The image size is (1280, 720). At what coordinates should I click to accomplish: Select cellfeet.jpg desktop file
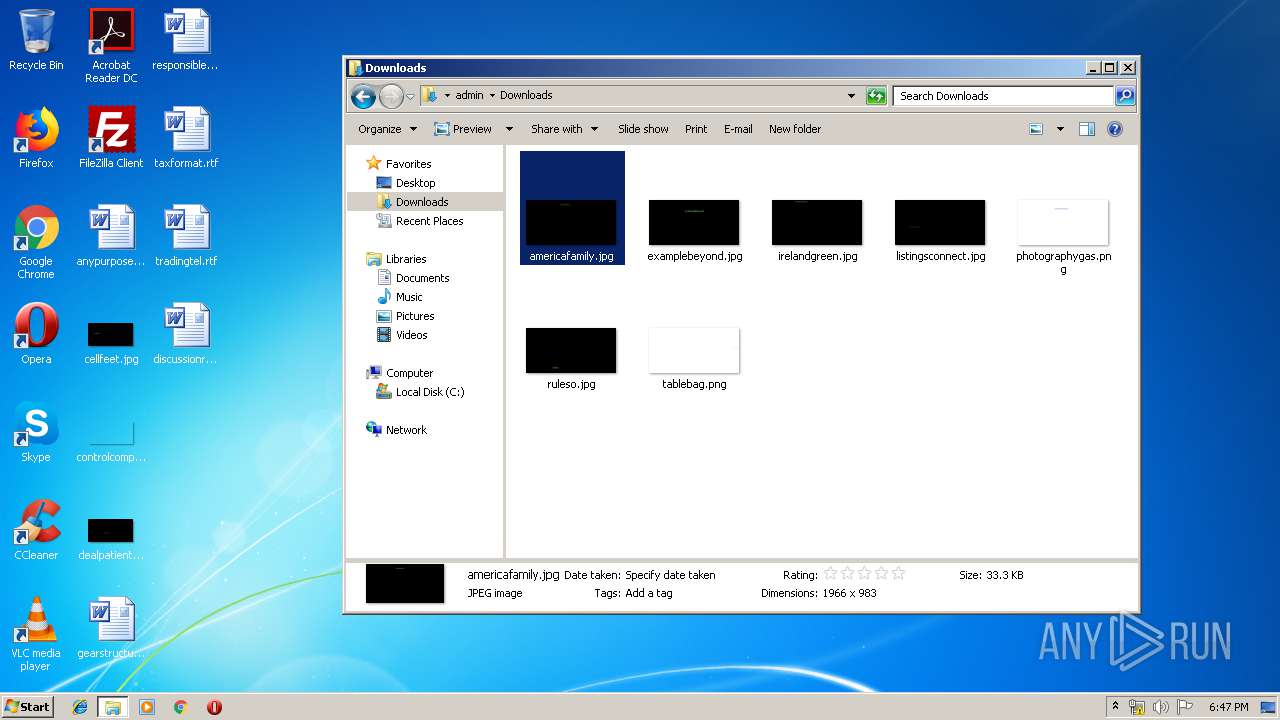click(x=111, y=341)
